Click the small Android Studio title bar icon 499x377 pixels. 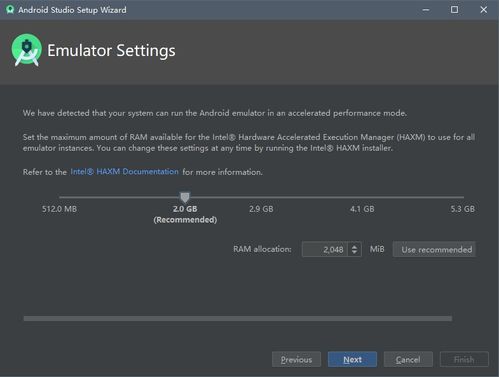pyautogui.click(x=10, y=10)
